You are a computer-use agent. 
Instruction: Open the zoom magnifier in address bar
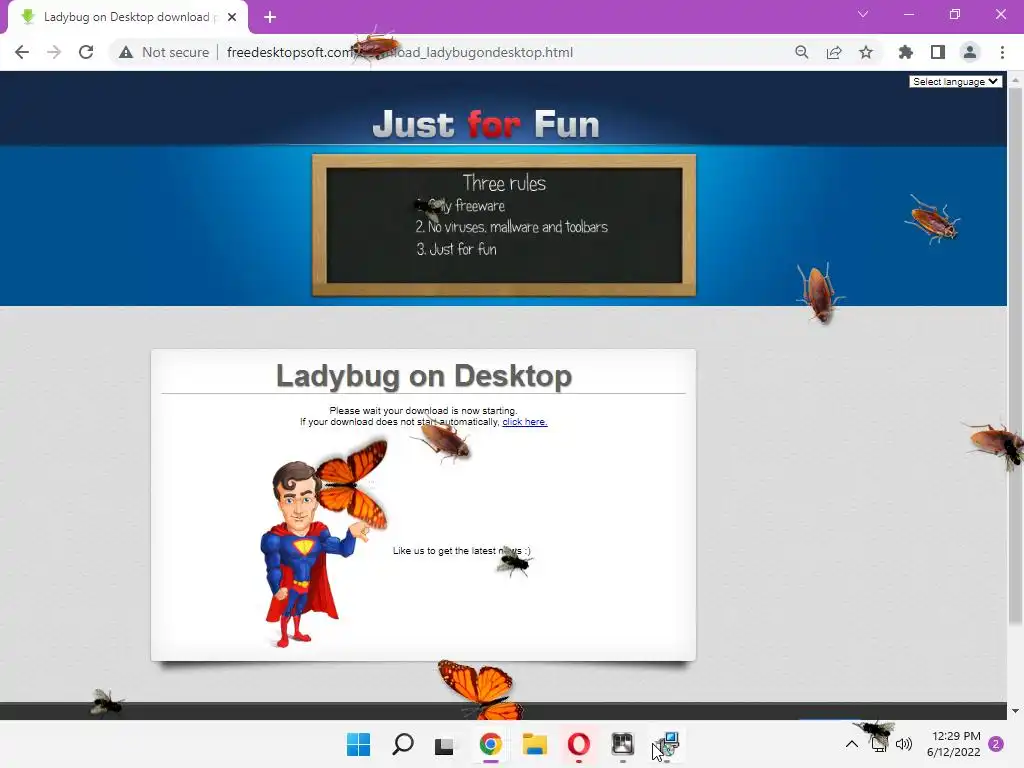802,52
